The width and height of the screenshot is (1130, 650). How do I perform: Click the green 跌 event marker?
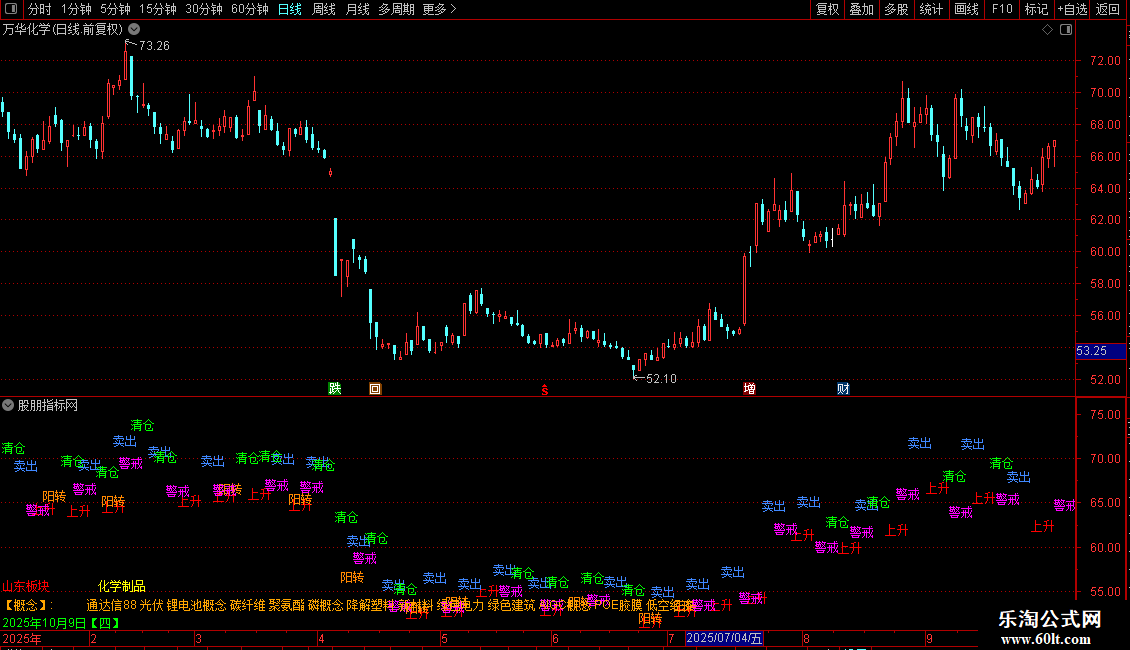click(335, 388)
